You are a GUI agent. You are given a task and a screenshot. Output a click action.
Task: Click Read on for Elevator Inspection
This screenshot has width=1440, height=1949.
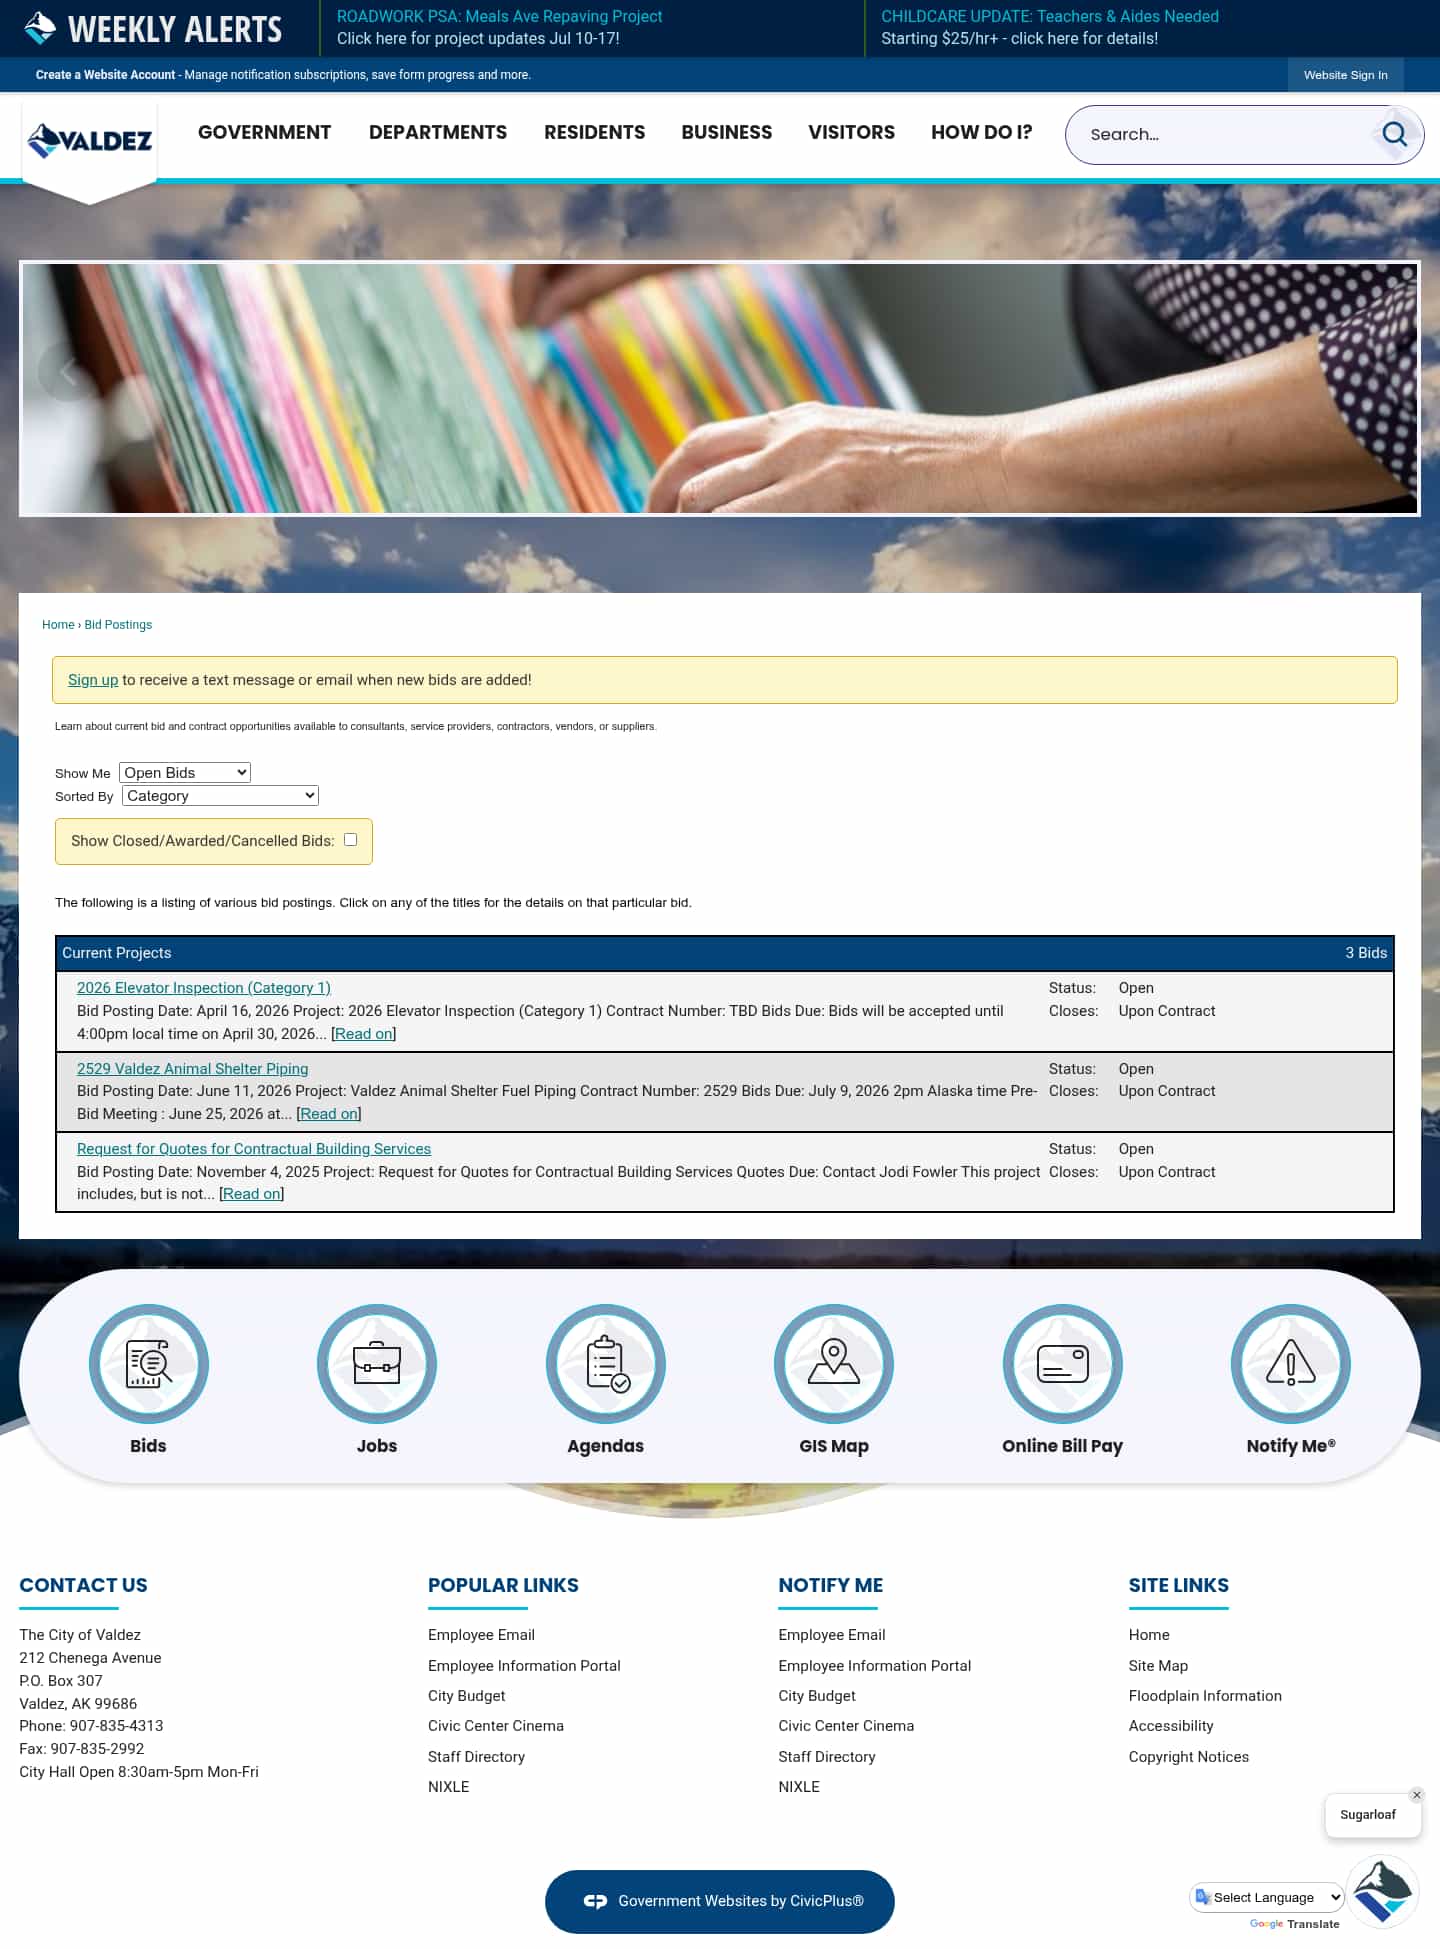(364, 1034)
